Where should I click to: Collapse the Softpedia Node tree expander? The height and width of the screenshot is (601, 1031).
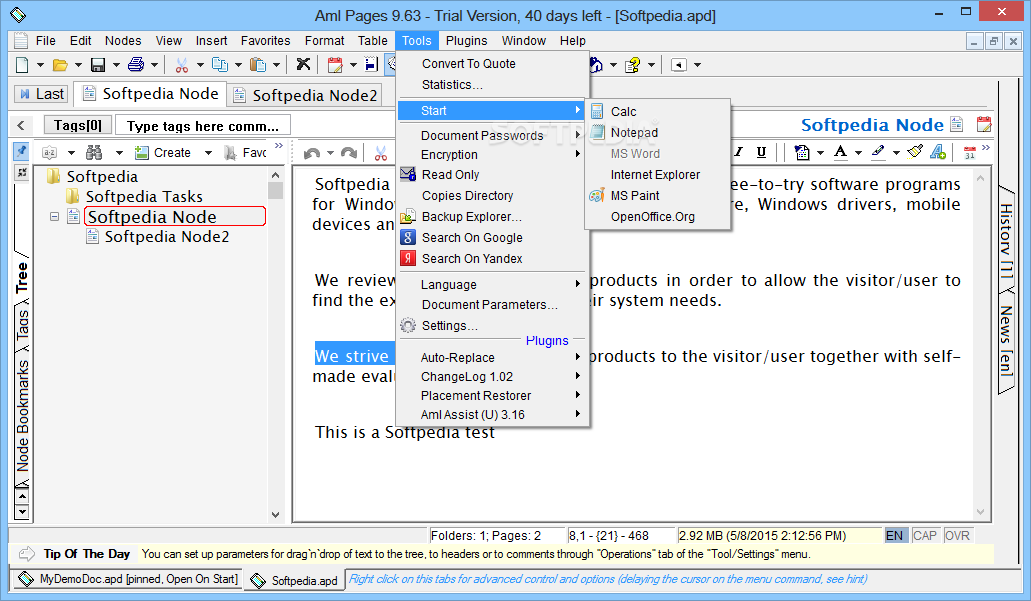(55, 216)
